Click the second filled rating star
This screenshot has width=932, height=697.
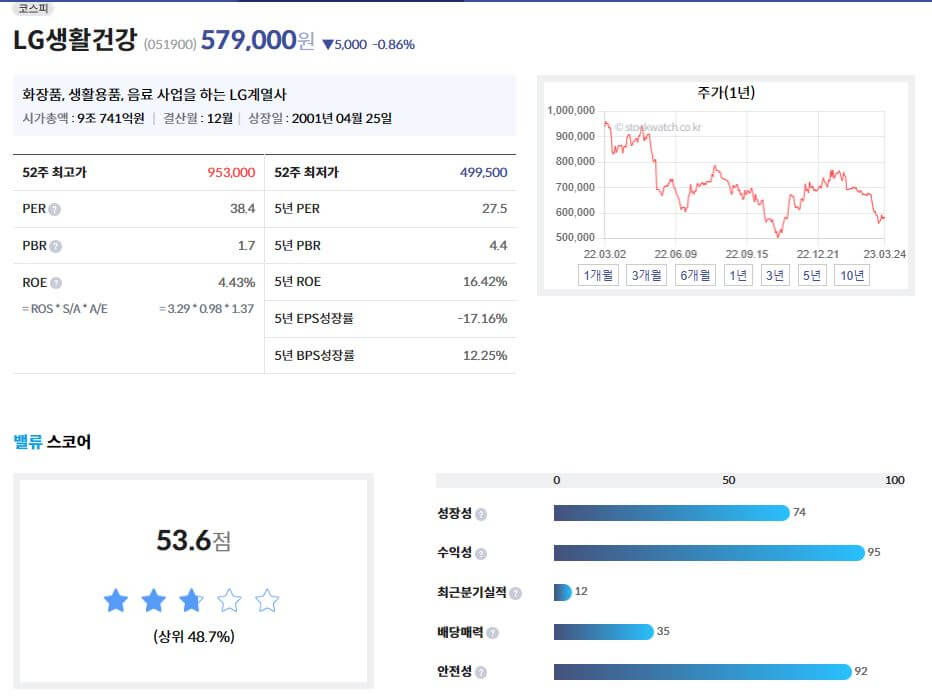click(154, 600)
